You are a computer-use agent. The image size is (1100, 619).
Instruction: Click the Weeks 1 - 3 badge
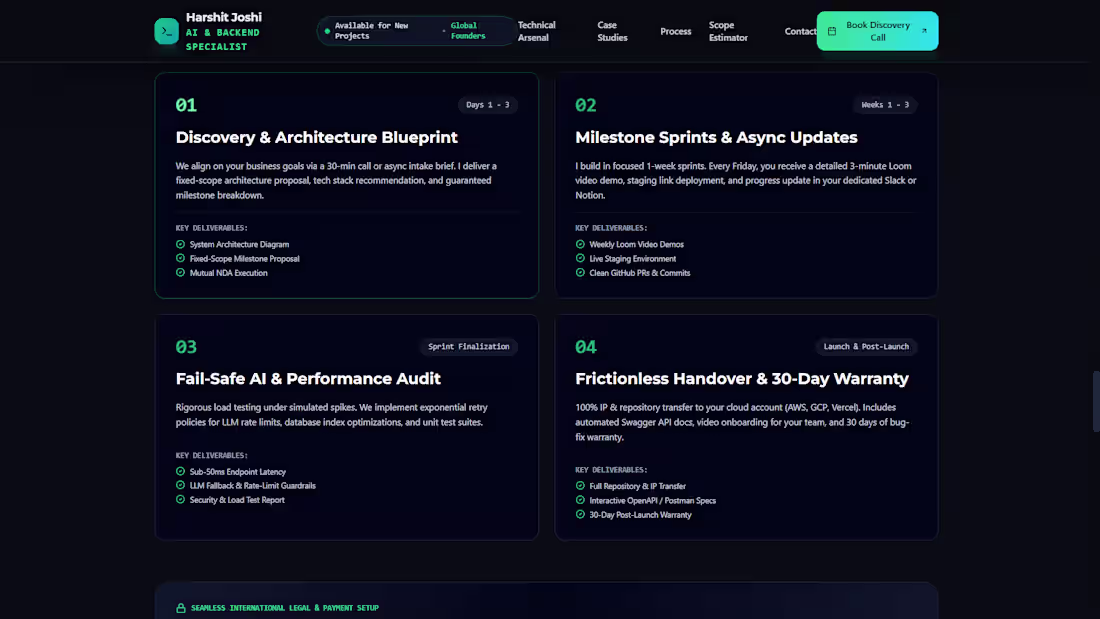(885, 105)
